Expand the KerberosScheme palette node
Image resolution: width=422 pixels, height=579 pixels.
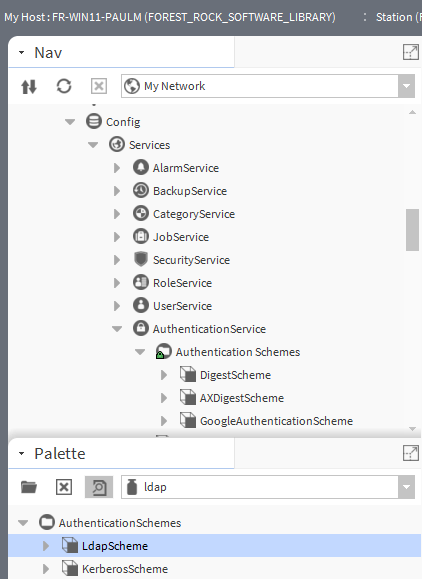[x=46, y=569]
